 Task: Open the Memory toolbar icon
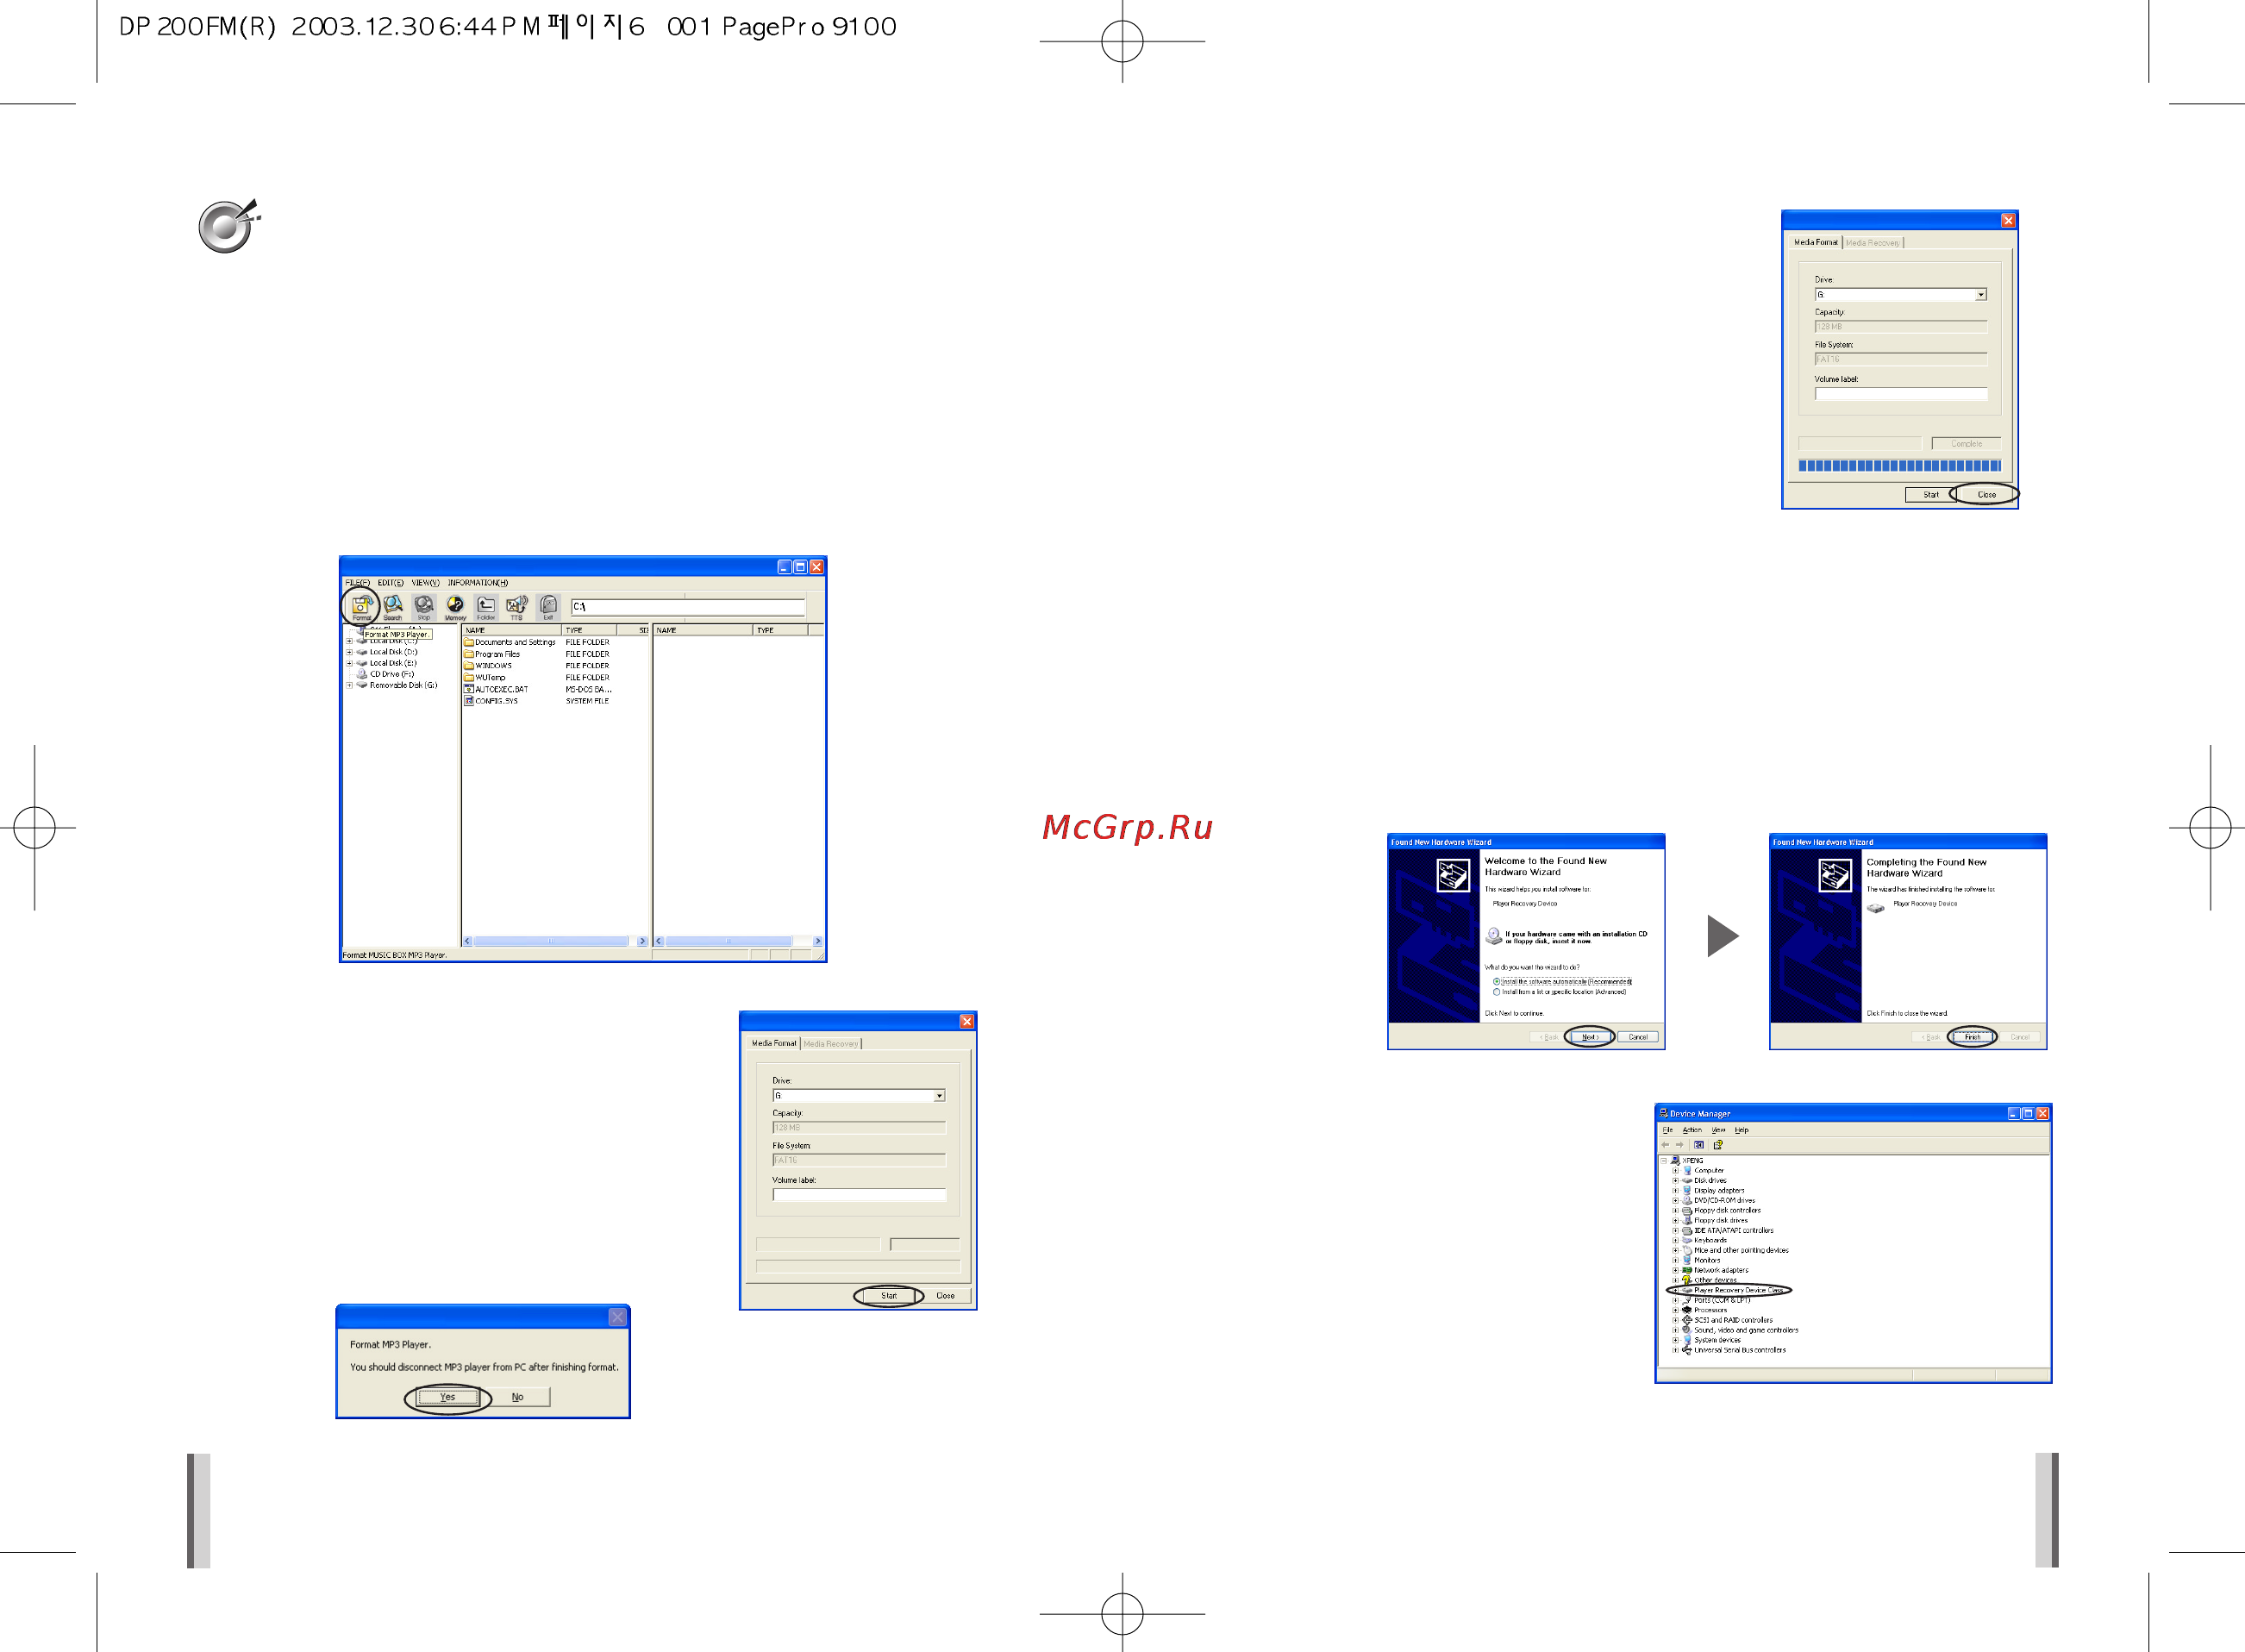[455, 607]
